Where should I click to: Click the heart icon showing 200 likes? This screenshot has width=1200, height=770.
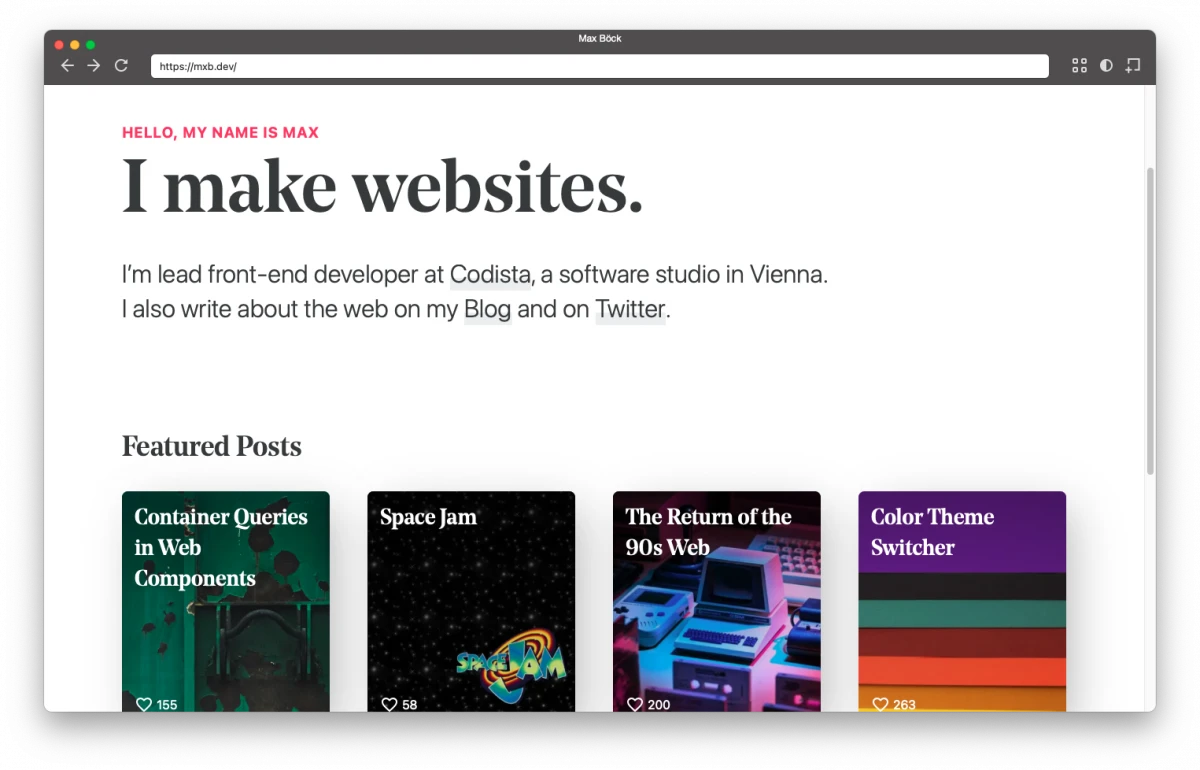[x=635, y=704]
